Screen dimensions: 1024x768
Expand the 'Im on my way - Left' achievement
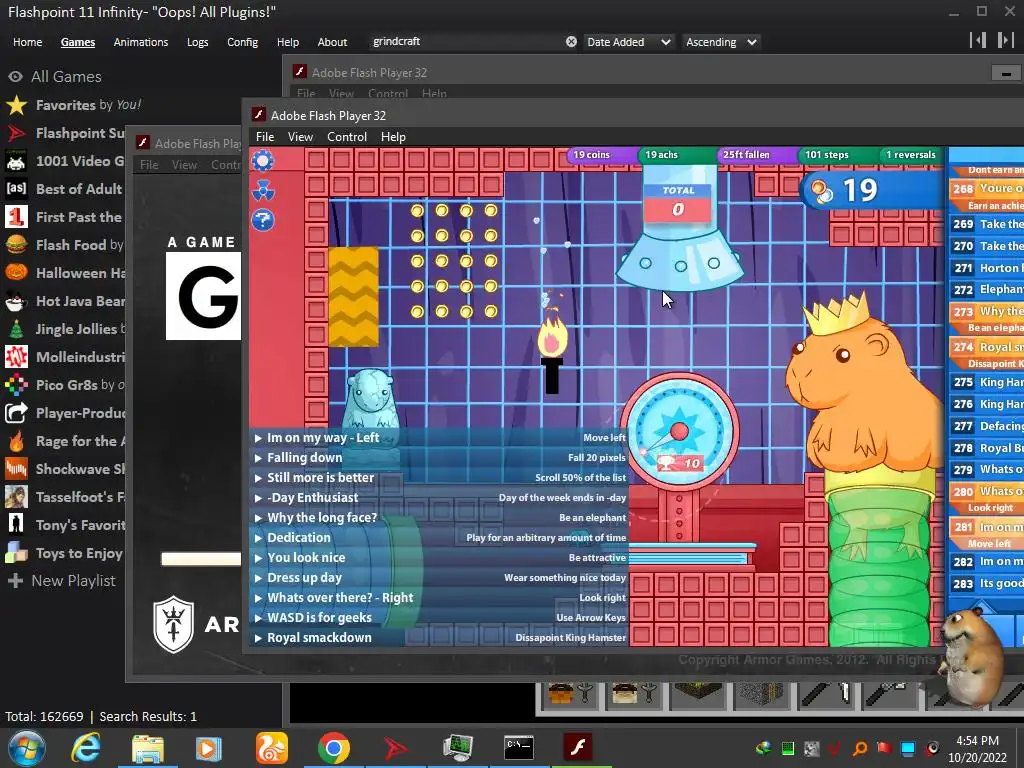(x=438, y=438)
